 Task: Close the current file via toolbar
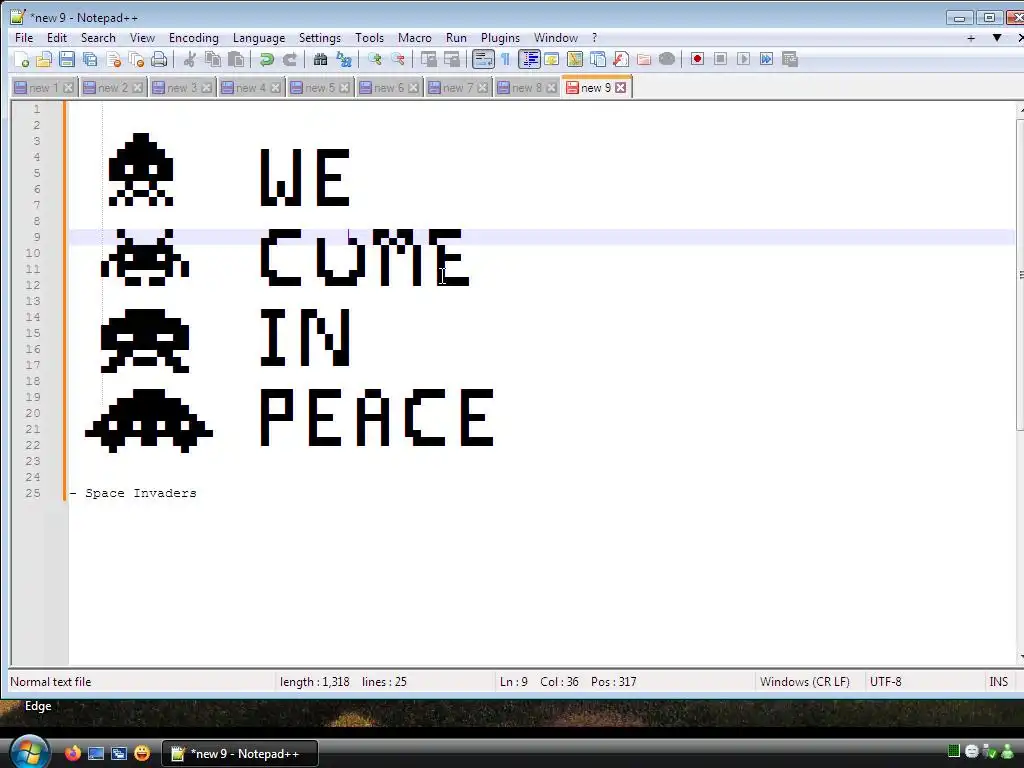[x=114, y=59]
